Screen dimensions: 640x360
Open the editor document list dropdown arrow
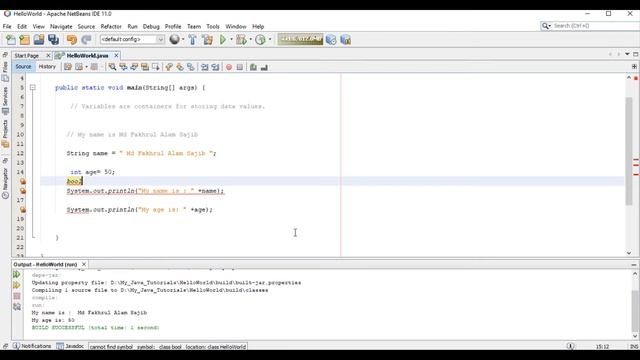click(627, 54)
